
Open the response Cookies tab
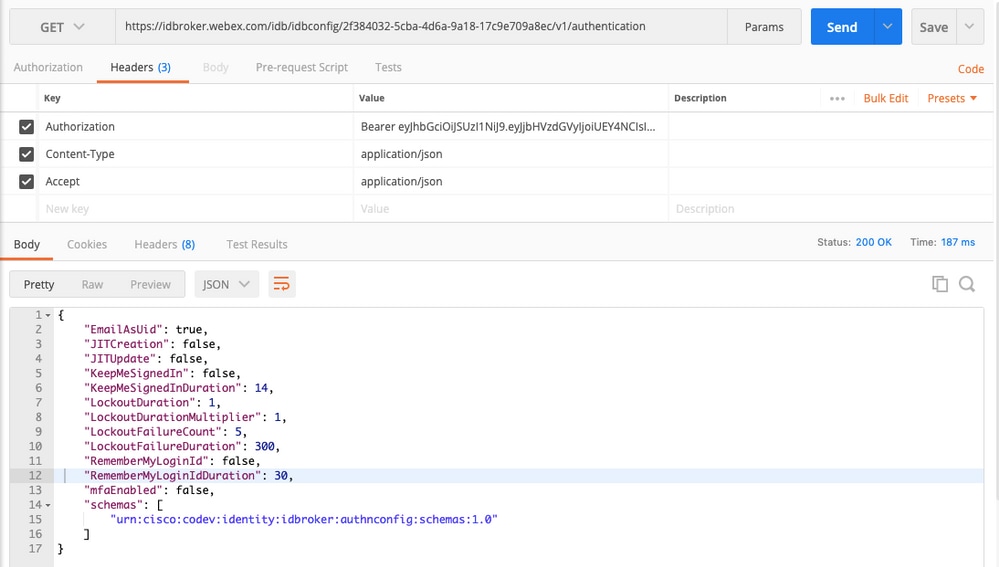pos(87,244)
